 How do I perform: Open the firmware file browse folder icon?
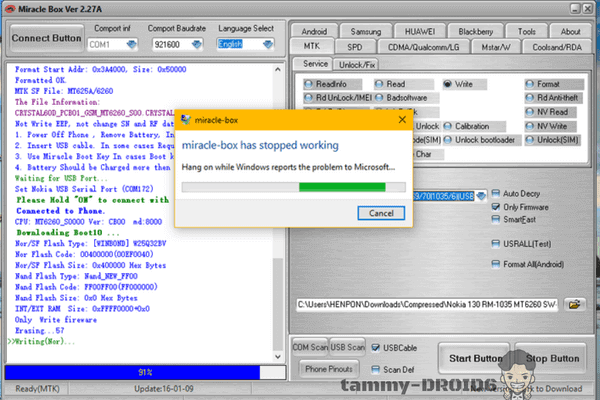574,305
